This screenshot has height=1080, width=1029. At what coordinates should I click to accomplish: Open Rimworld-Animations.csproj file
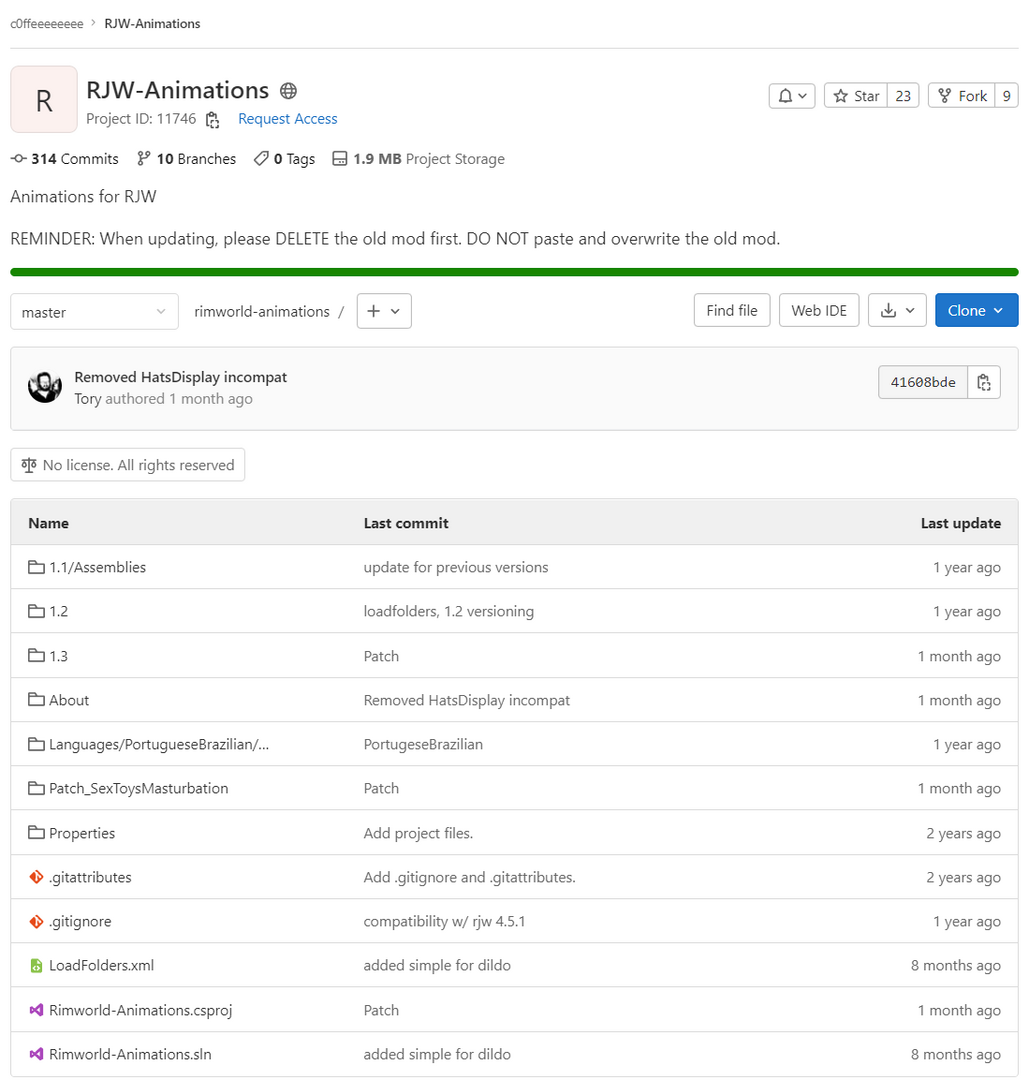pos(141,1010)
